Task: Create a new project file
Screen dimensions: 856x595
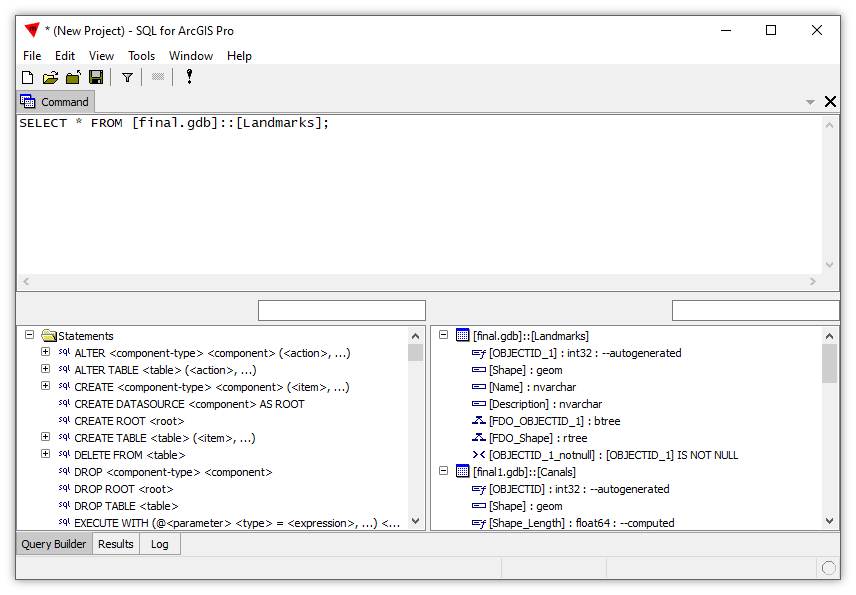Action: (27, 77)
